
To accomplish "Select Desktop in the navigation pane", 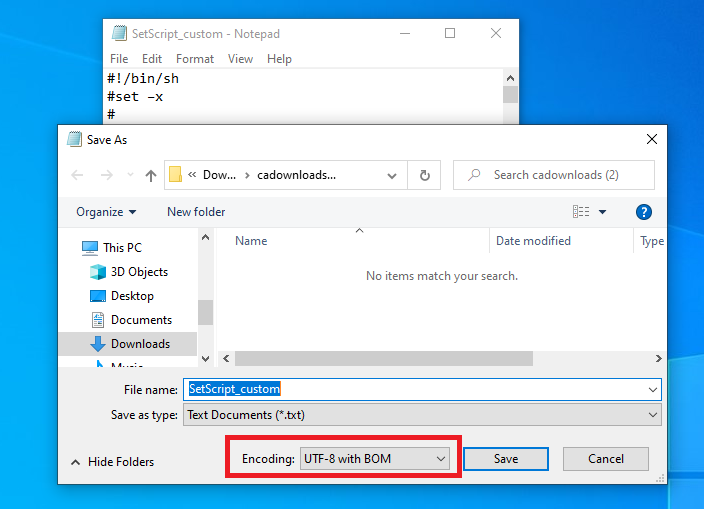I will pyautogui.click(x=132, y=296).
